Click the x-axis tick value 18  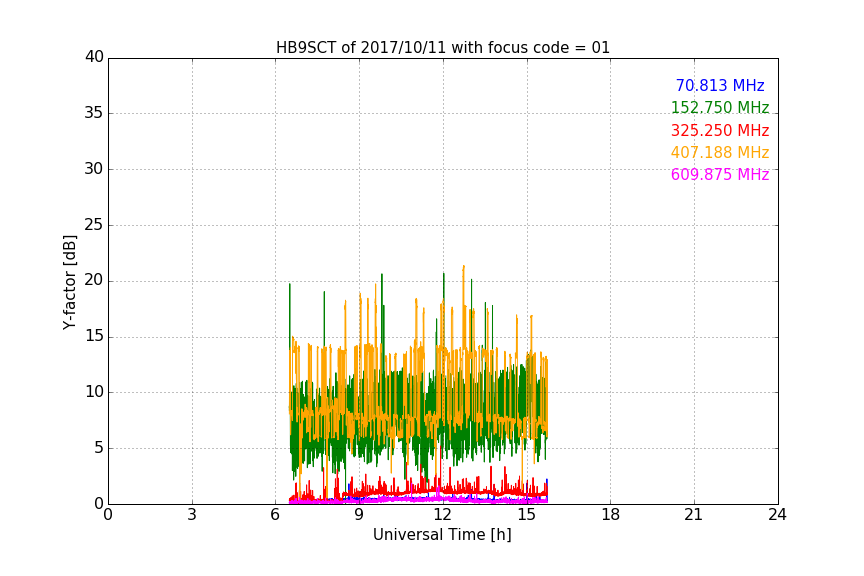610,515
